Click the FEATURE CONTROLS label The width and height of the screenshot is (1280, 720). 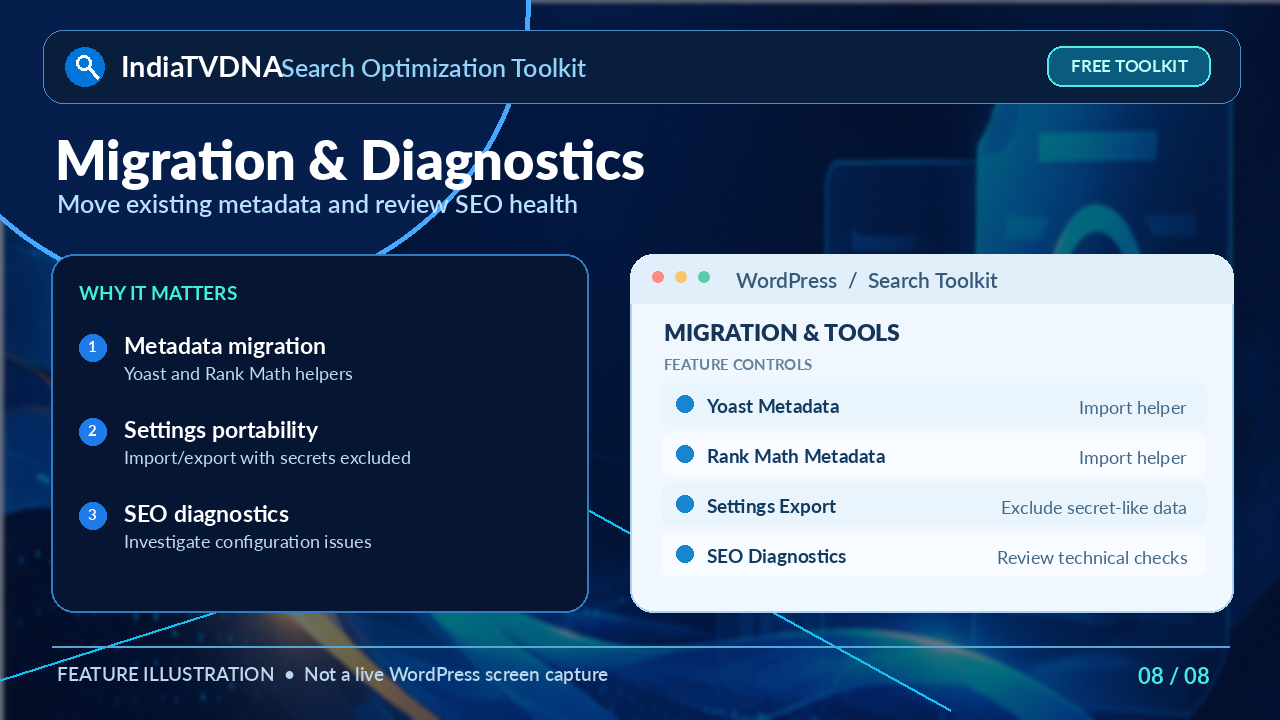738,365
